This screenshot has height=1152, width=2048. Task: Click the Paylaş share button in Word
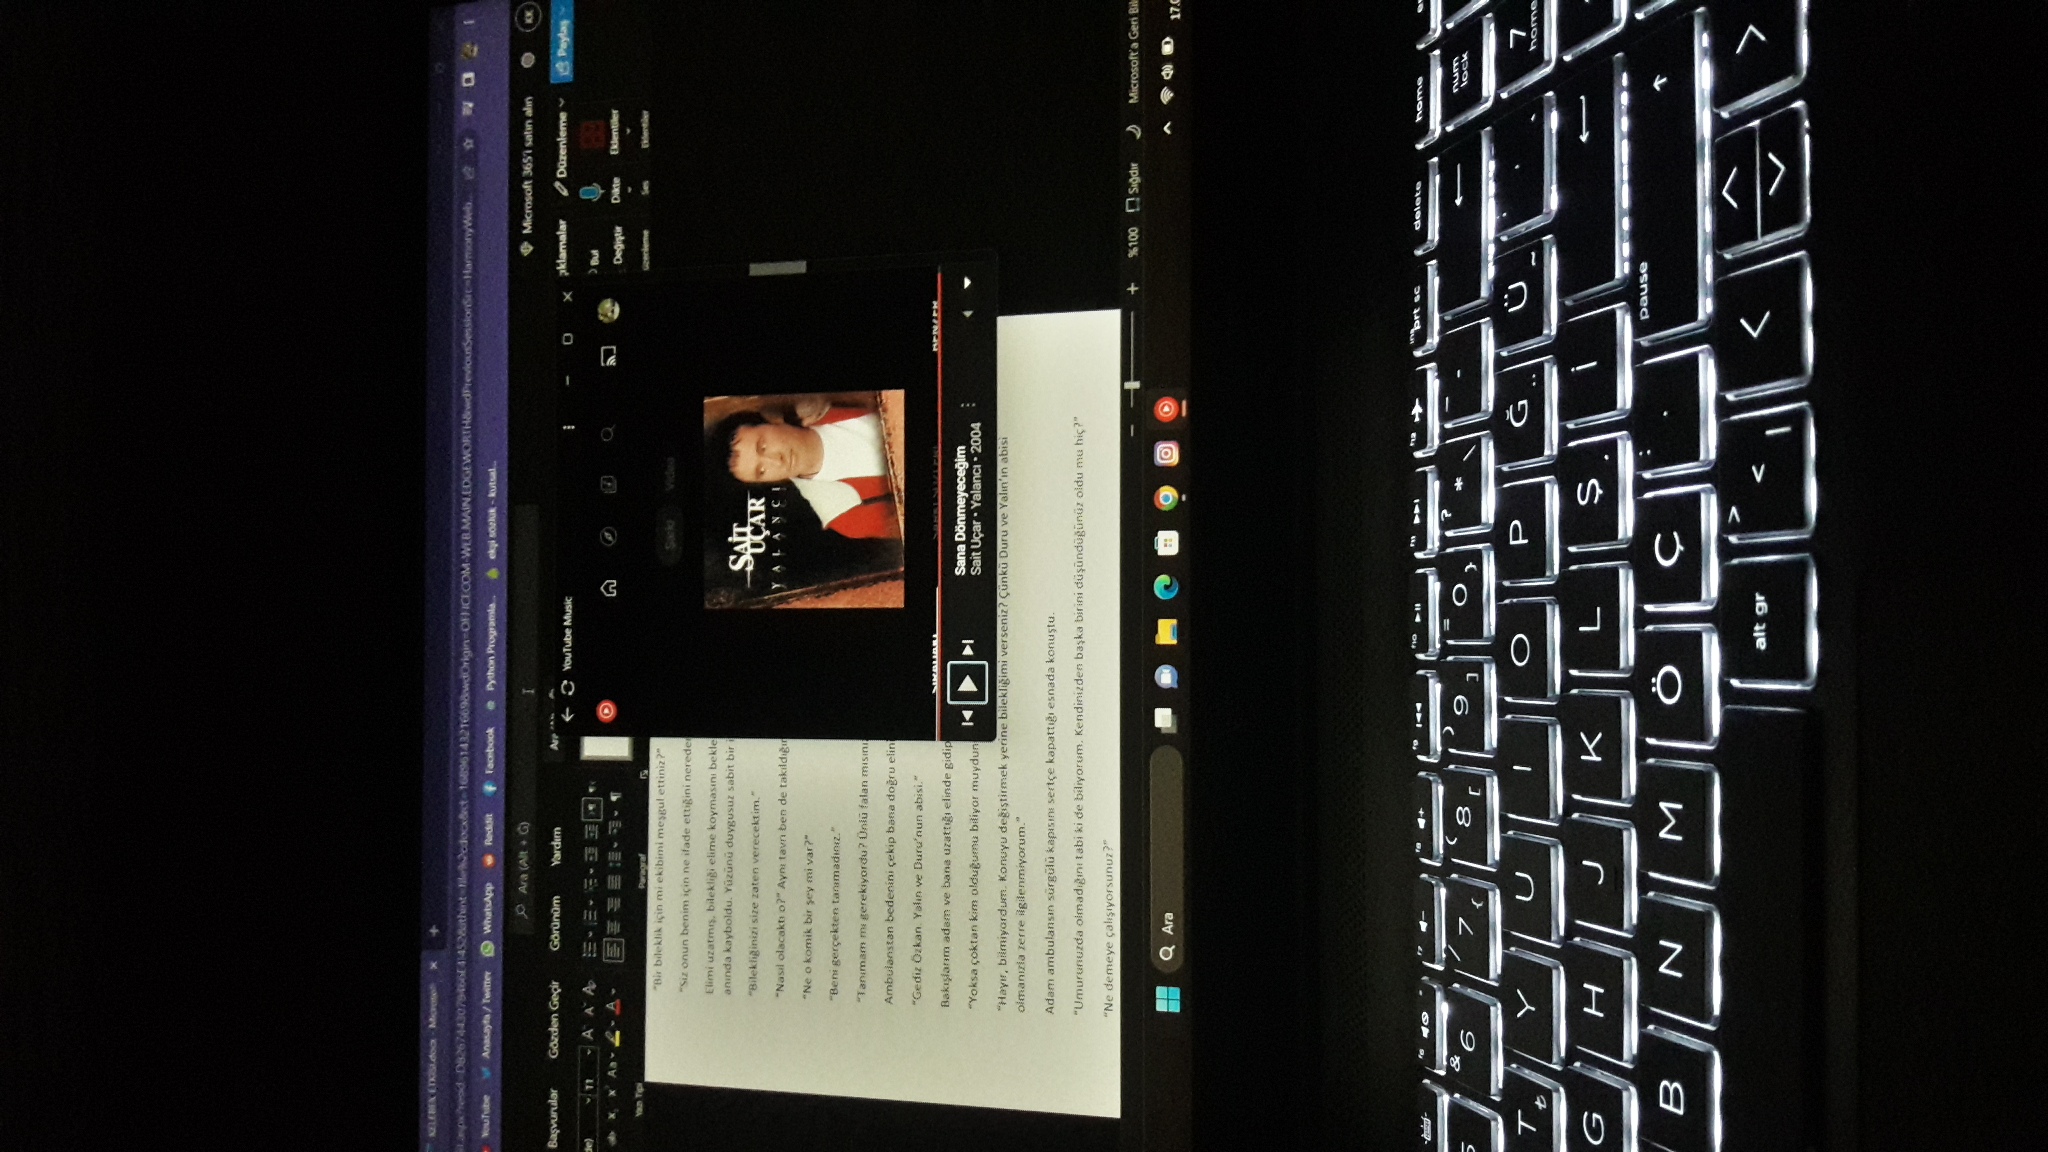pos(562,43)
